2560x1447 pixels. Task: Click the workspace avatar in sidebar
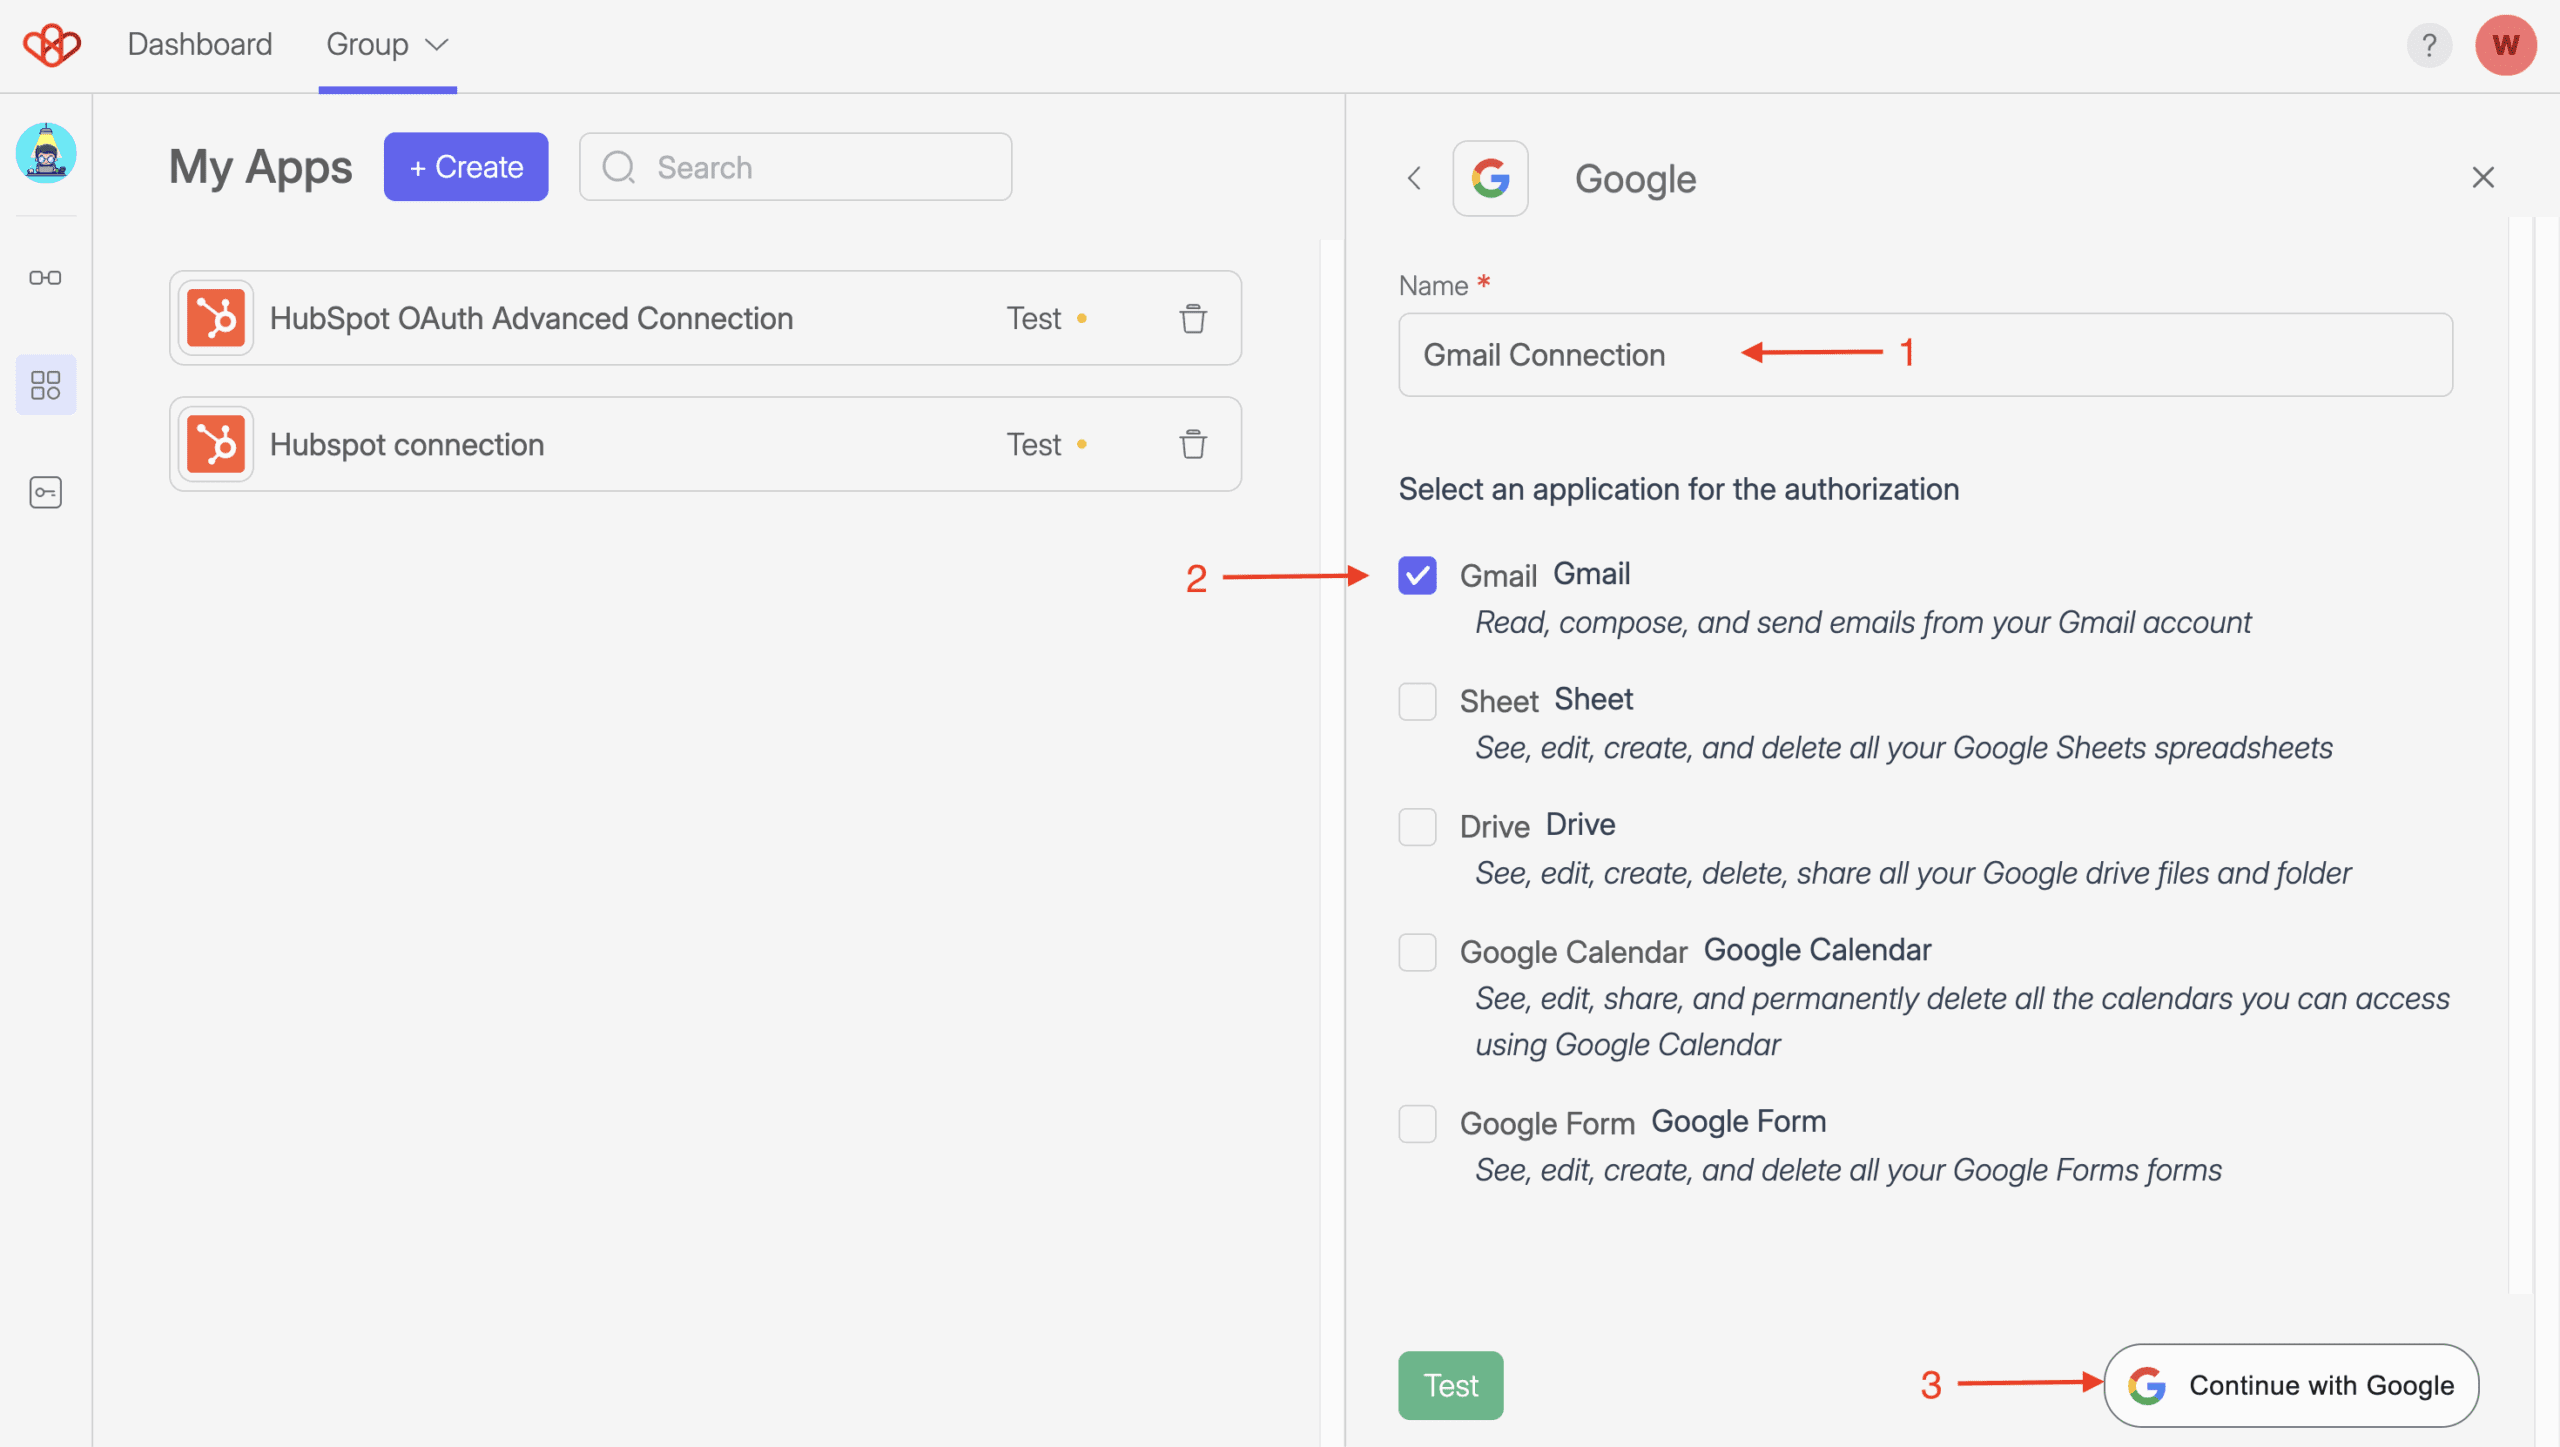[x=46, y=153]
